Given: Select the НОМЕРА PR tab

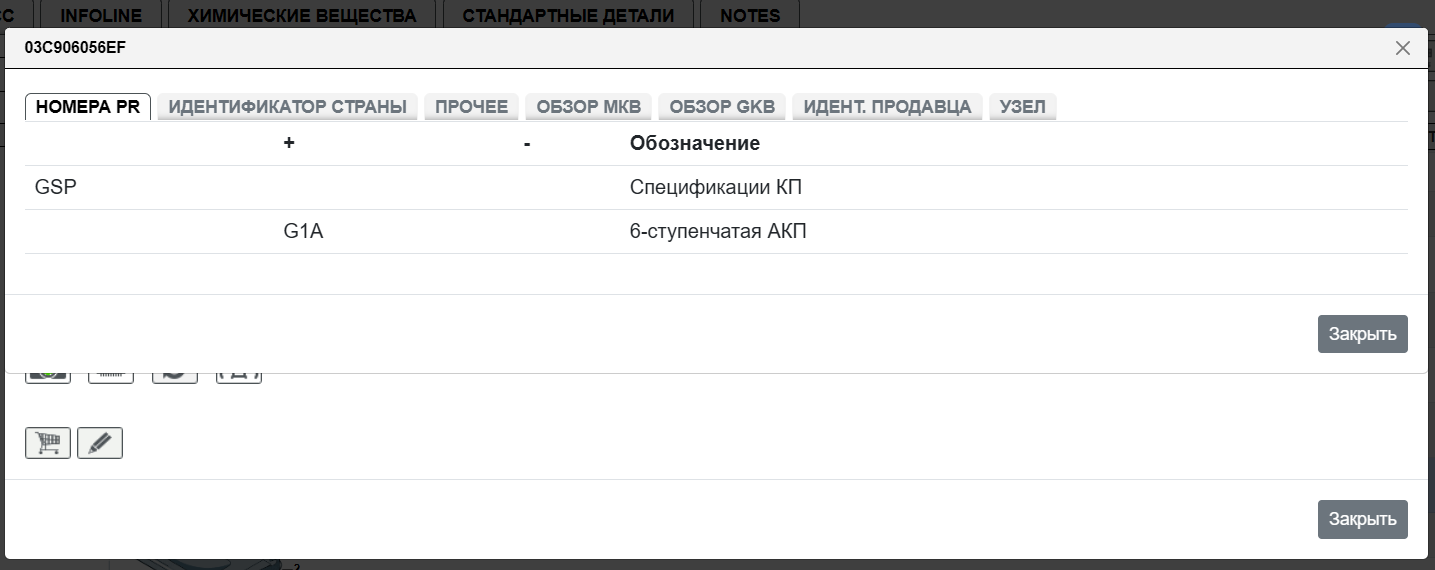Looking at the screenshot, I should (88, 107).
